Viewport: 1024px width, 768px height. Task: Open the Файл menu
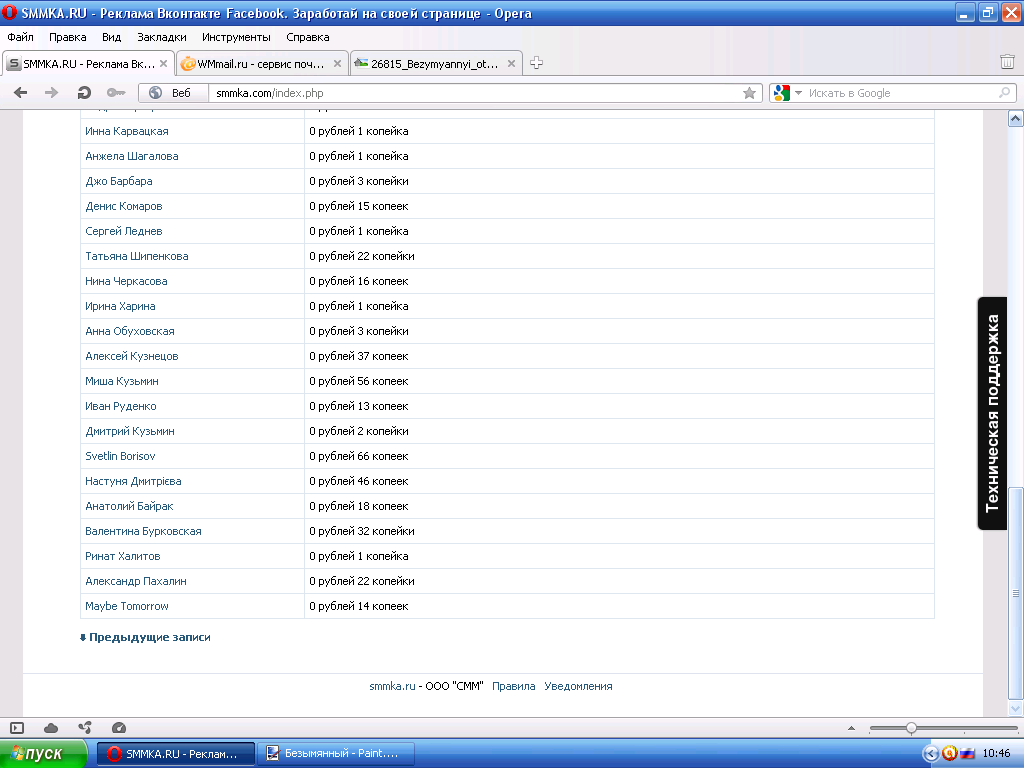[20, 37]
